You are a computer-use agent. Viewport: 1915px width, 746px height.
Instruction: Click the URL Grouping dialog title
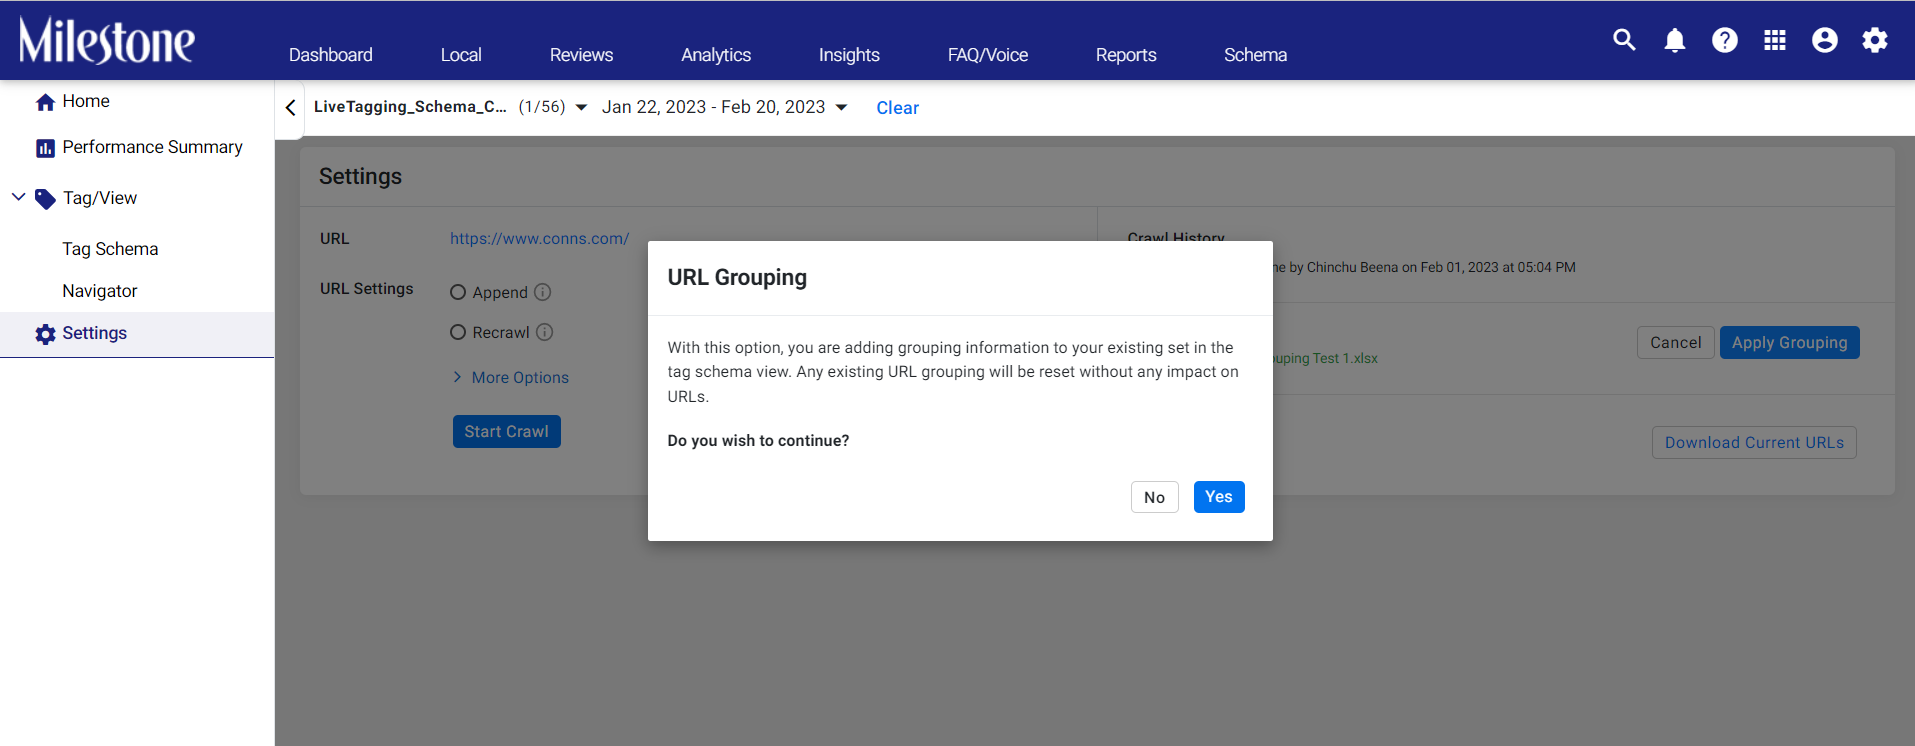click(x=737, y=277)
